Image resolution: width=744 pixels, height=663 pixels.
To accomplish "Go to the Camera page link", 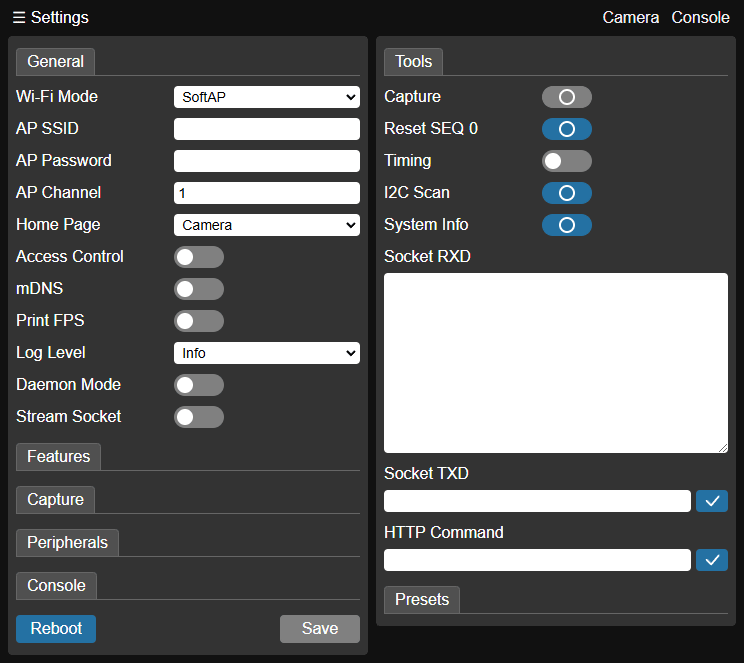I will point(630,18).
